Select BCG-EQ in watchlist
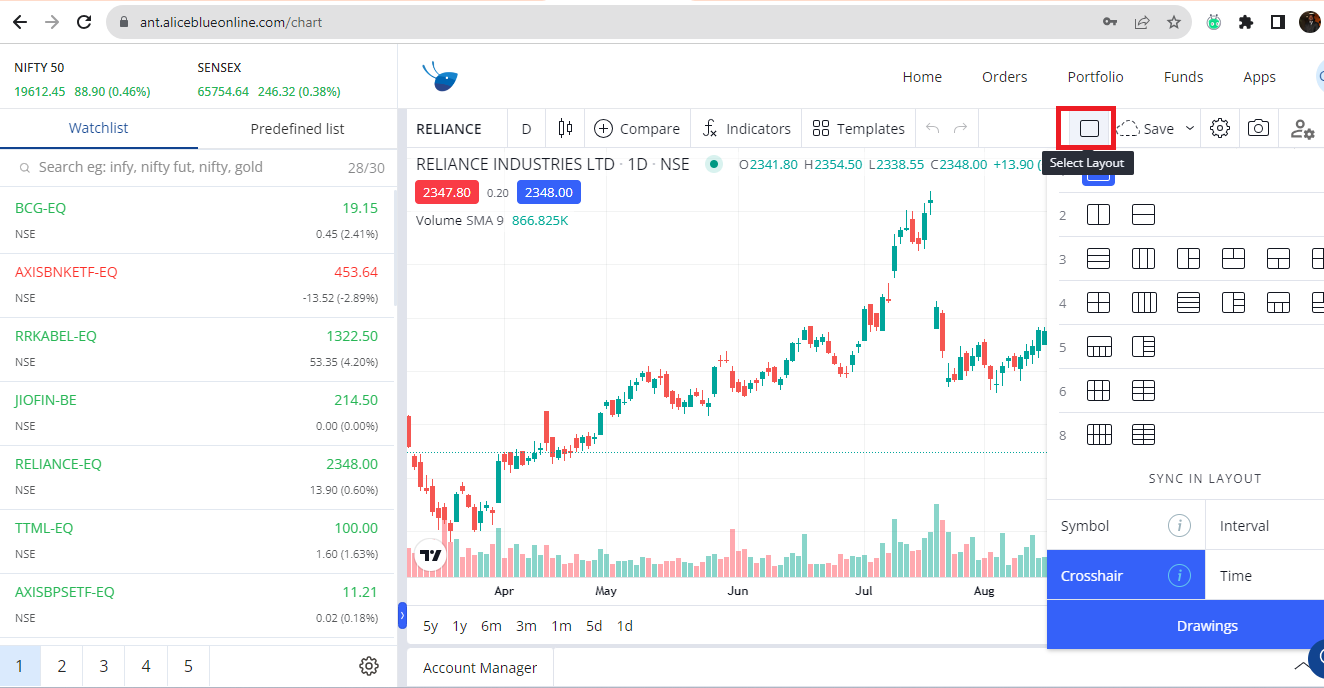The height and width of the screenshot is (688, 1324). (x=197, y=221)
